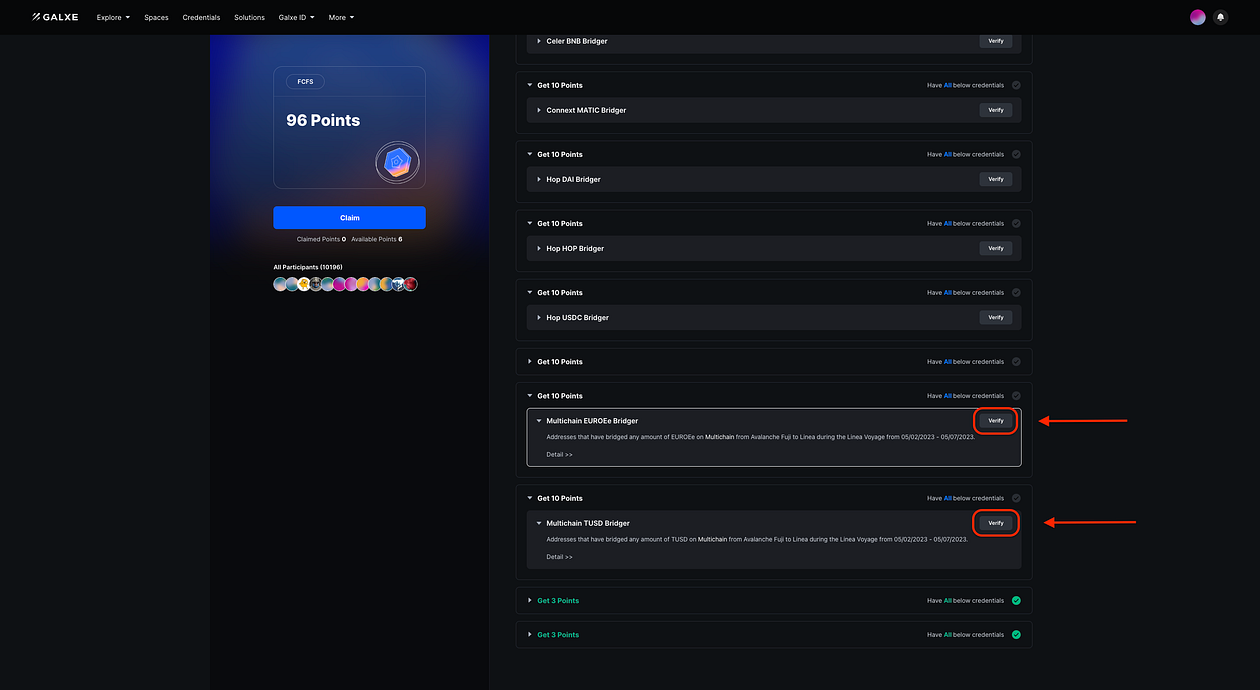Open the Explore dropdown menu
1260x690 pixels.
pos(113,17)
